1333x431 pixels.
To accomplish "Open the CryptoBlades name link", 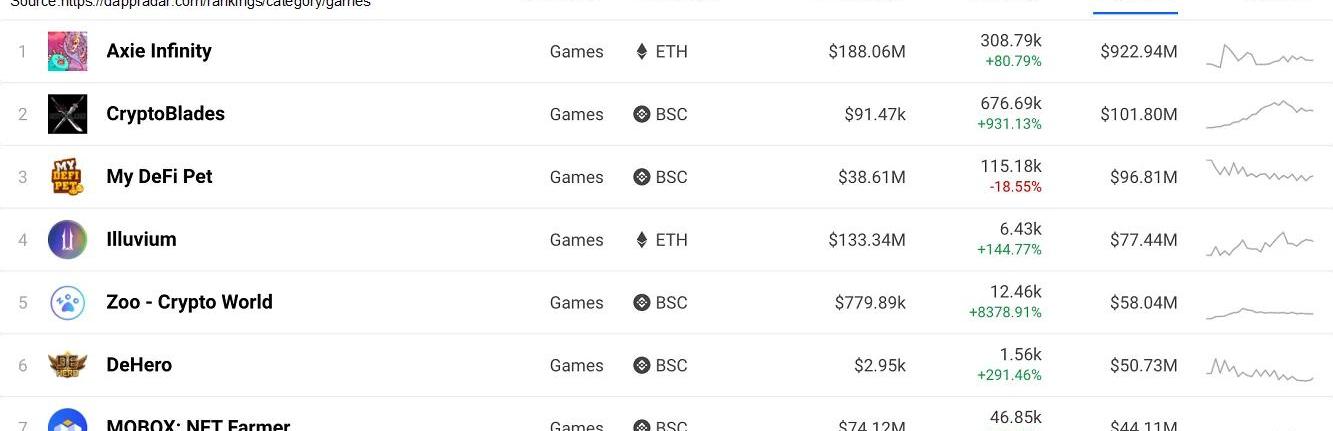I will tap(165, 114).
